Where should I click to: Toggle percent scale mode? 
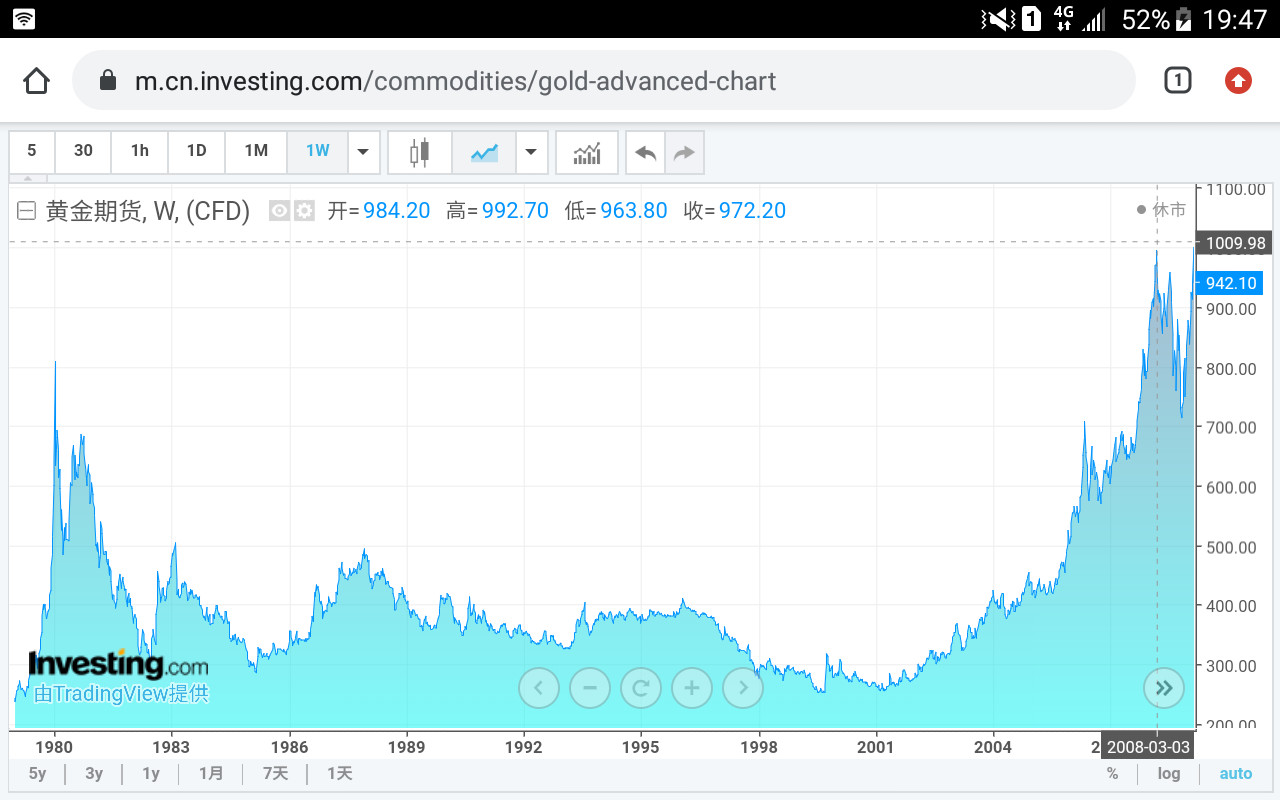(1112, 773)
